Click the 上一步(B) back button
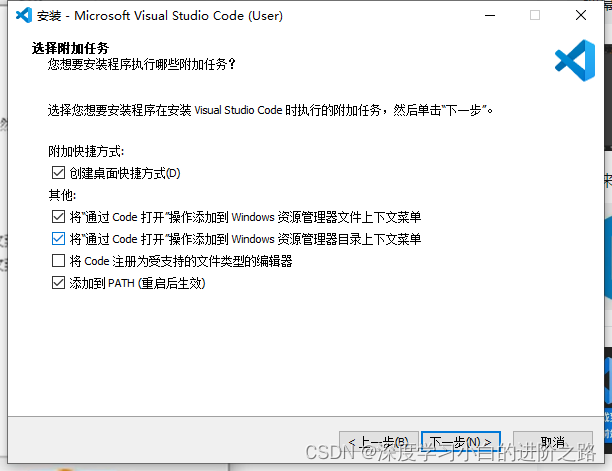Viewport: 612px width, 471px height. pos(379,442)
